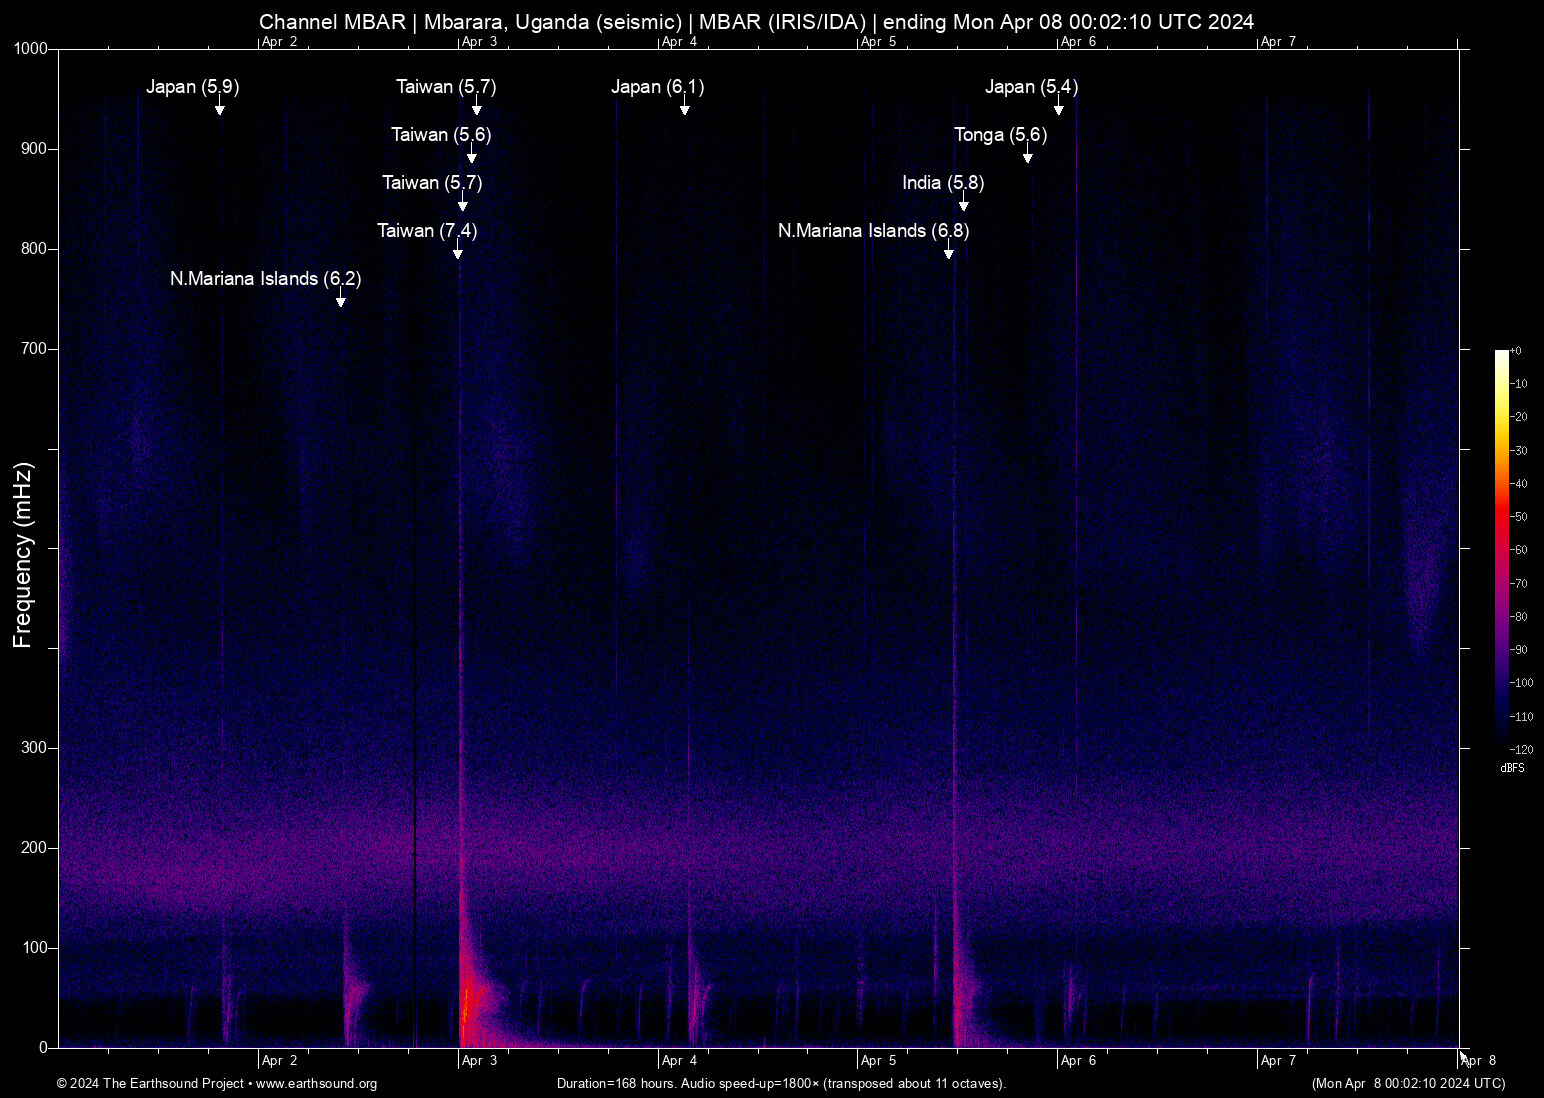Click the dBFS color scale bar
Image resolution: width=1544 pixels, height=1098 pixels.
tap(1502, 548)
